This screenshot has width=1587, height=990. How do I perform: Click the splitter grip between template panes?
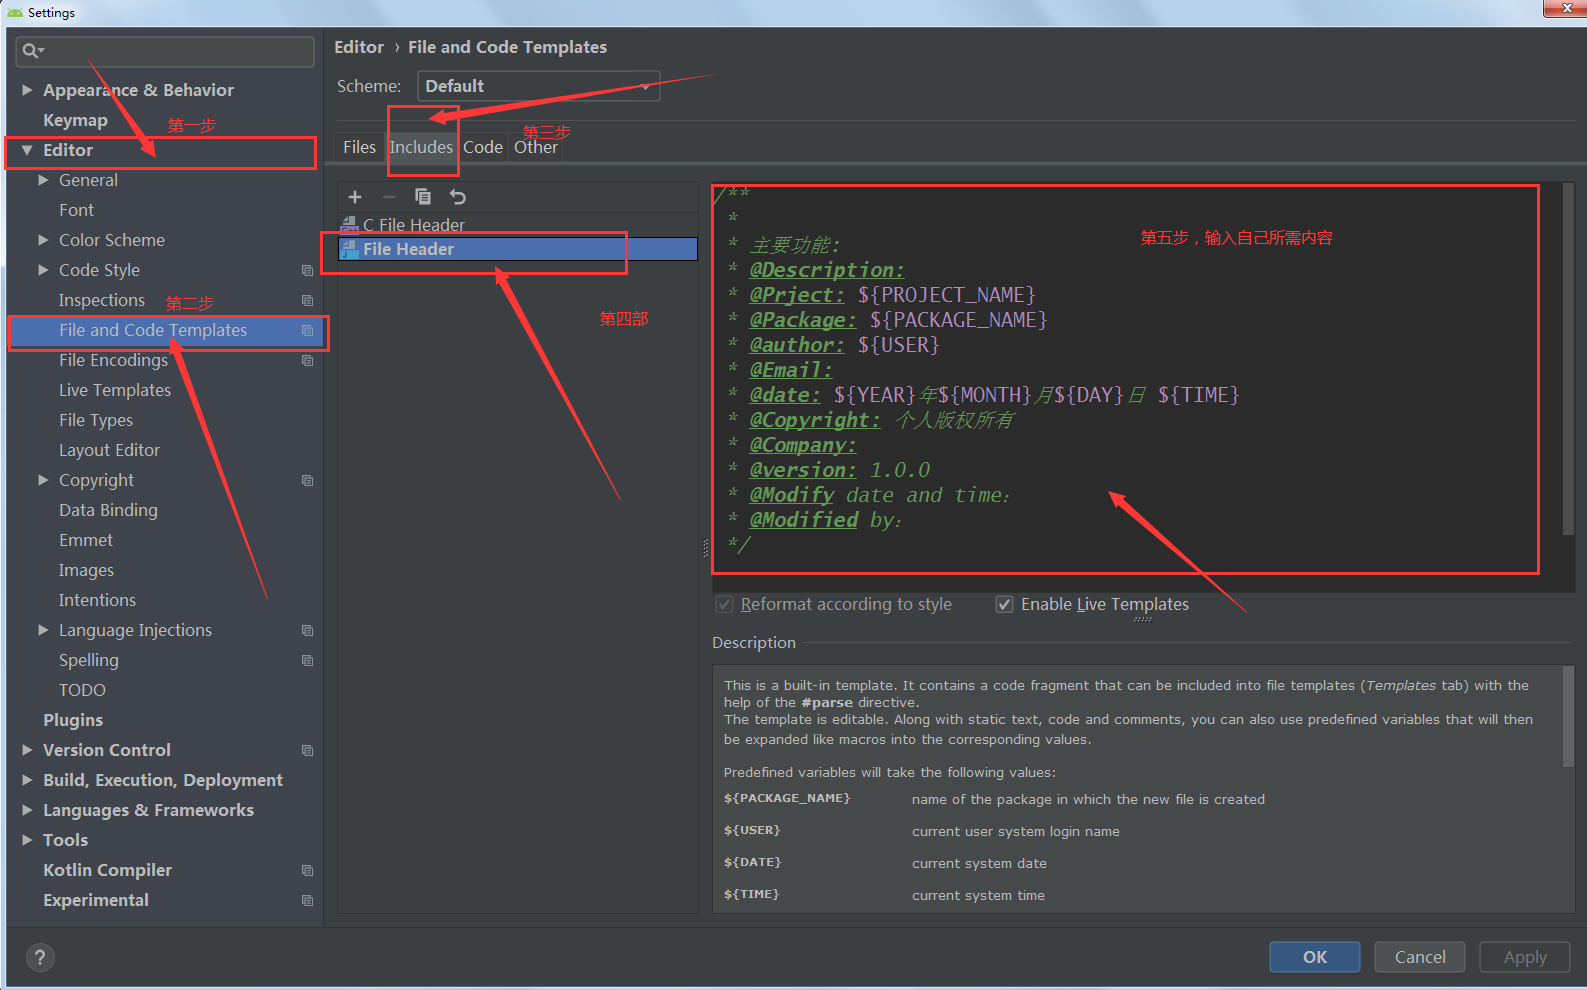point(705,547)
